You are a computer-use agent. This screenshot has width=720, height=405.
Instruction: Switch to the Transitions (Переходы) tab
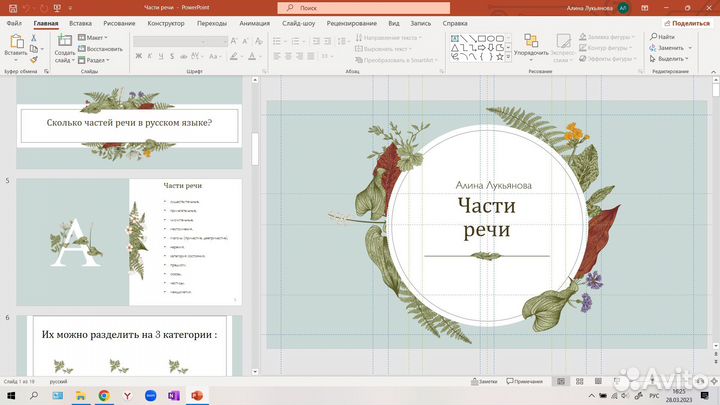pos(212,23)
